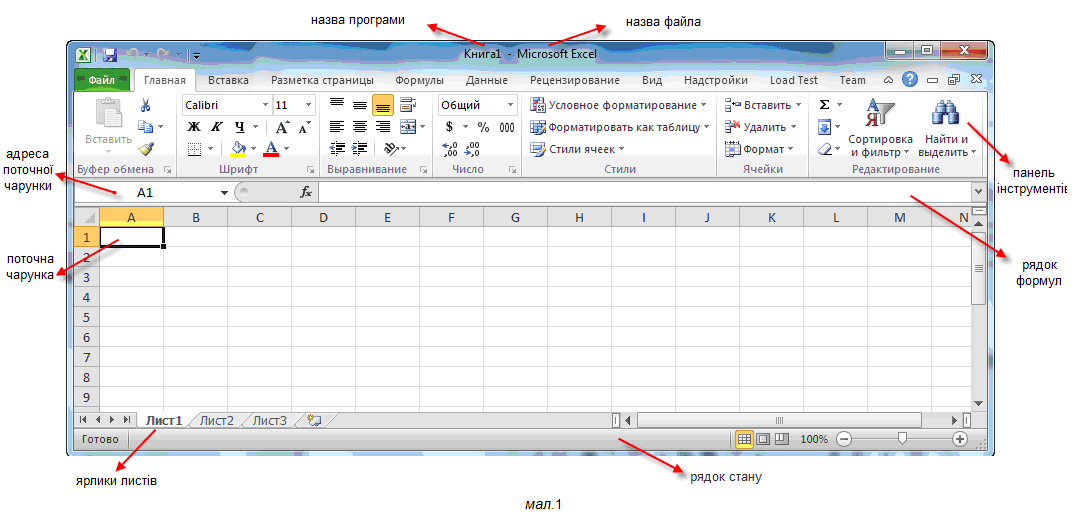Click the Insert Worksheet tab icon
This screenshot has height=521, width=1082.
[315, 420]
